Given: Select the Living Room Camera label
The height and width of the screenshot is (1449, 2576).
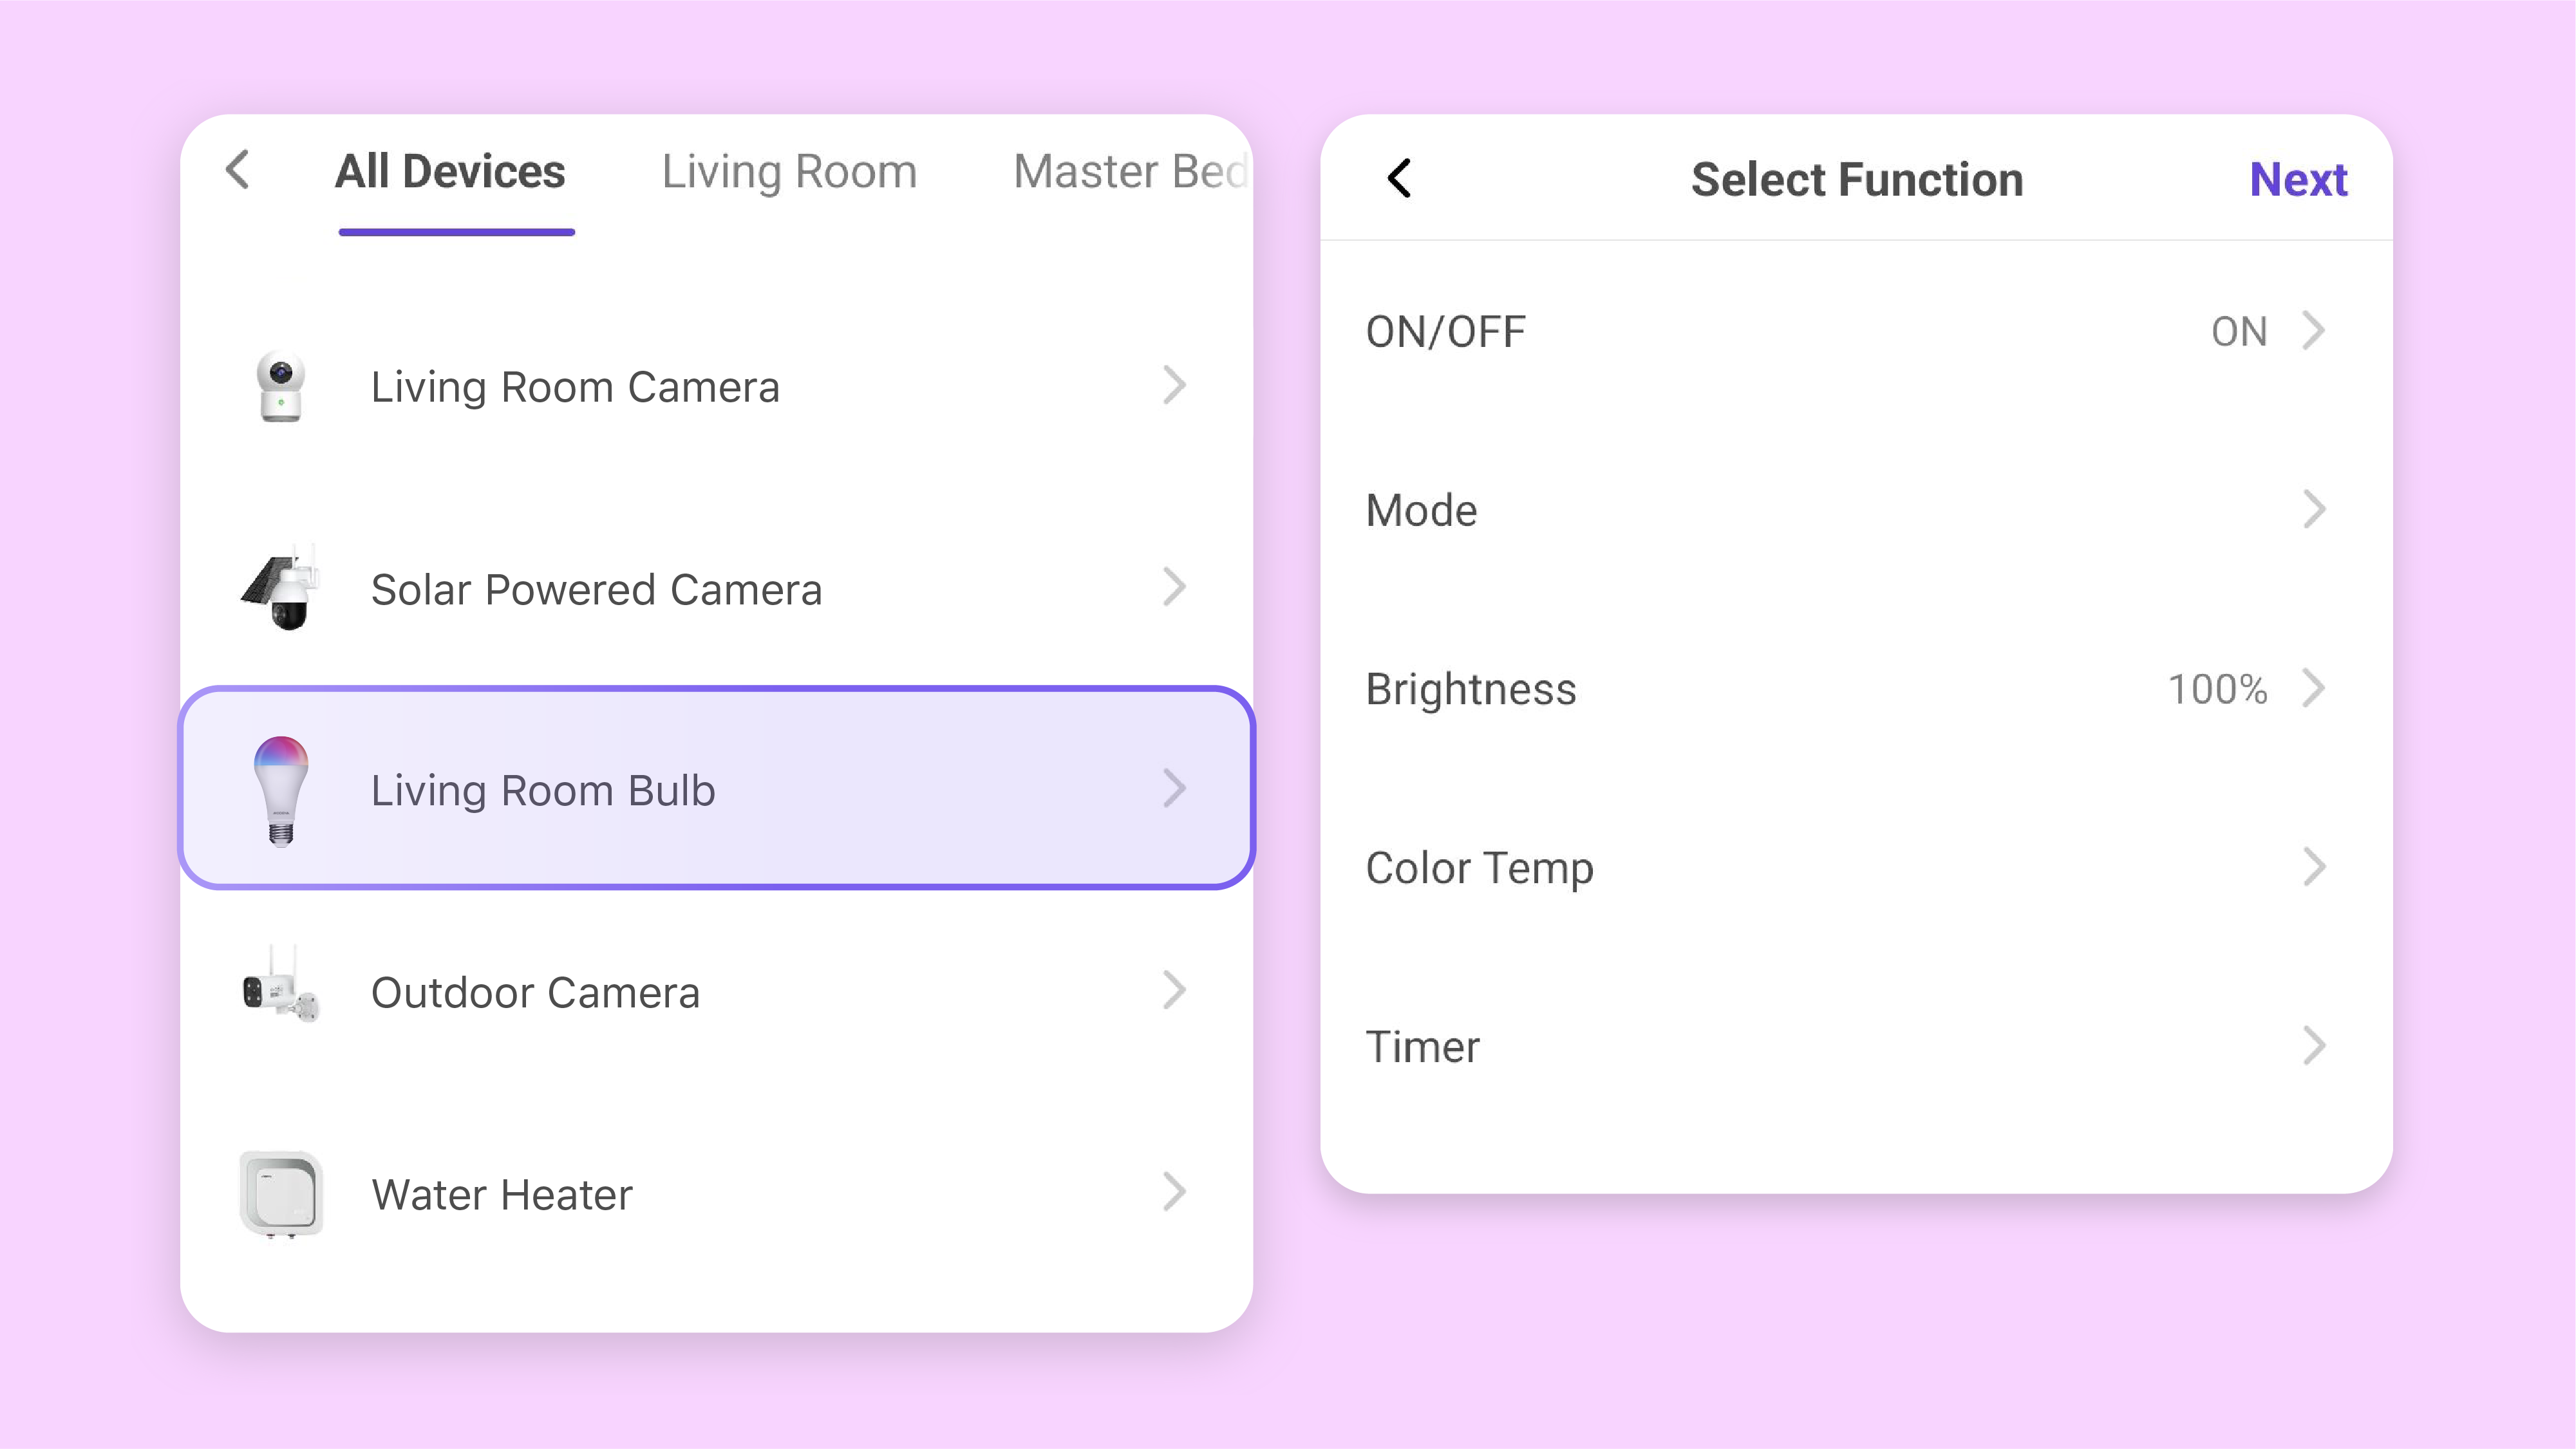Looking at the screenshot, I should pos(575,387).
